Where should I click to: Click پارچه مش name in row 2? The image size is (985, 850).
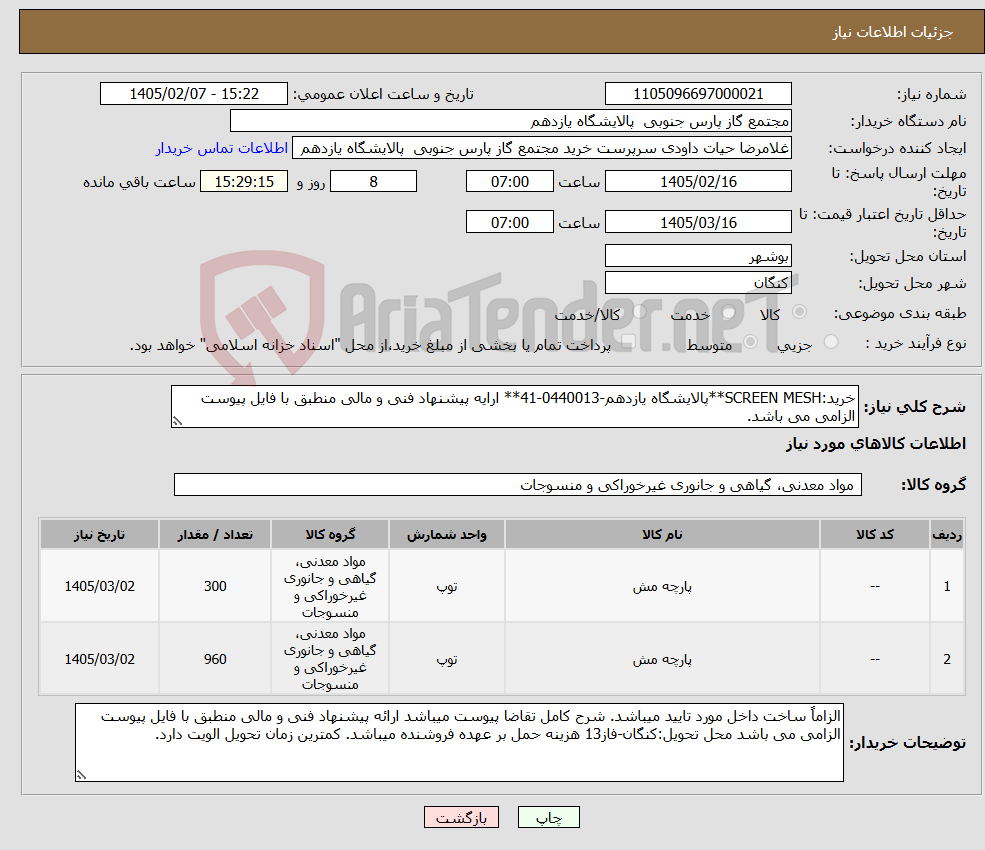point(662,660)
